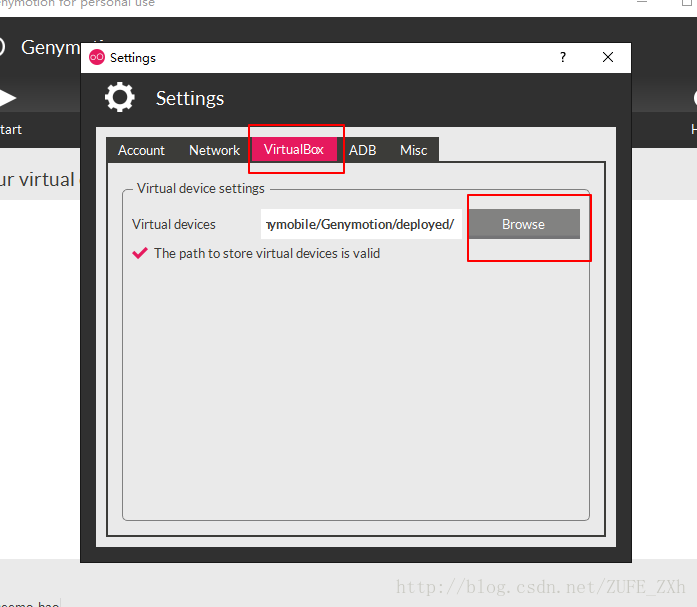Click the Start play icon in Genymotion window
697x607 pixels.
coord(8,98)
